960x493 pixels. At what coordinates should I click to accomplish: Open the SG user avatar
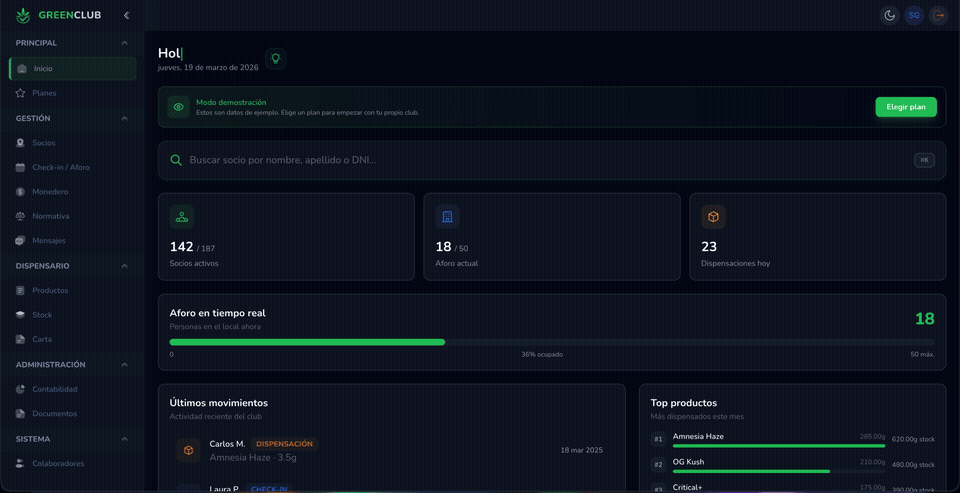[914, 15]
